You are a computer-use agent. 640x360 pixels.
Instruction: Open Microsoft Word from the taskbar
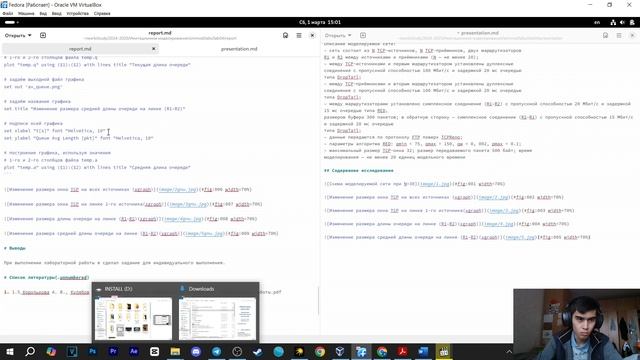tap(423, 351)
